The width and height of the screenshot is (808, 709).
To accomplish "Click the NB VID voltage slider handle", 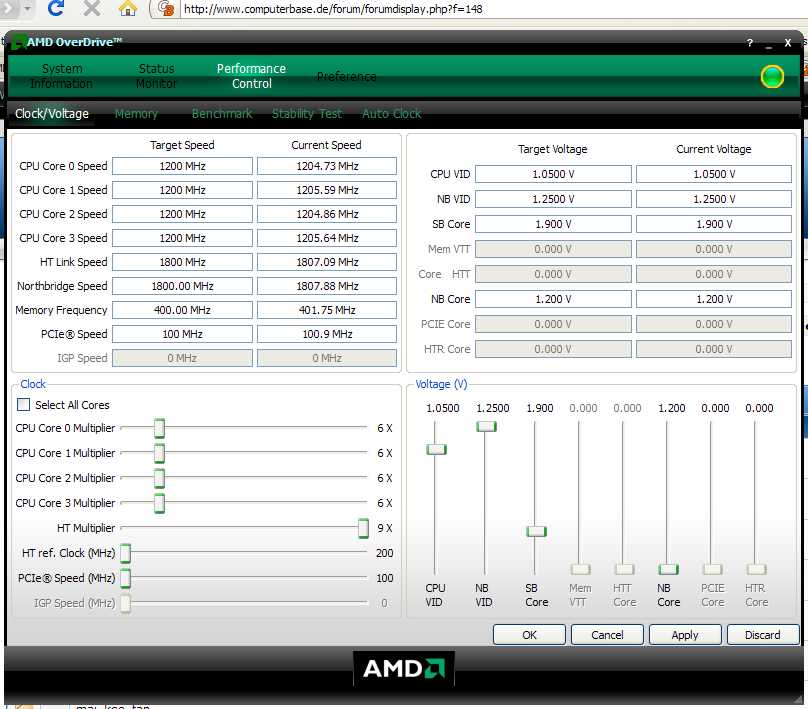I will coord(486,427).
